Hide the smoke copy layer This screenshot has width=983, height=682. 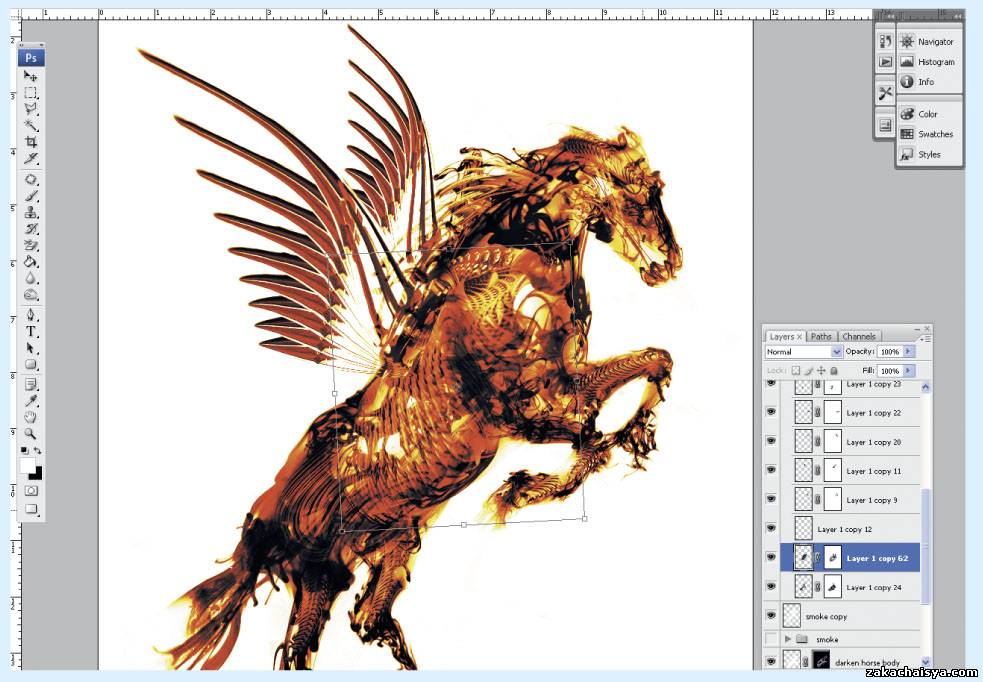coord(771,616)
